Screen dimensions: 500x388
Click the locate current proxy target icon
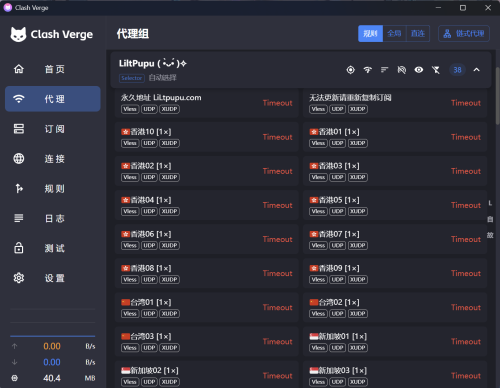[x=350, y=70]
